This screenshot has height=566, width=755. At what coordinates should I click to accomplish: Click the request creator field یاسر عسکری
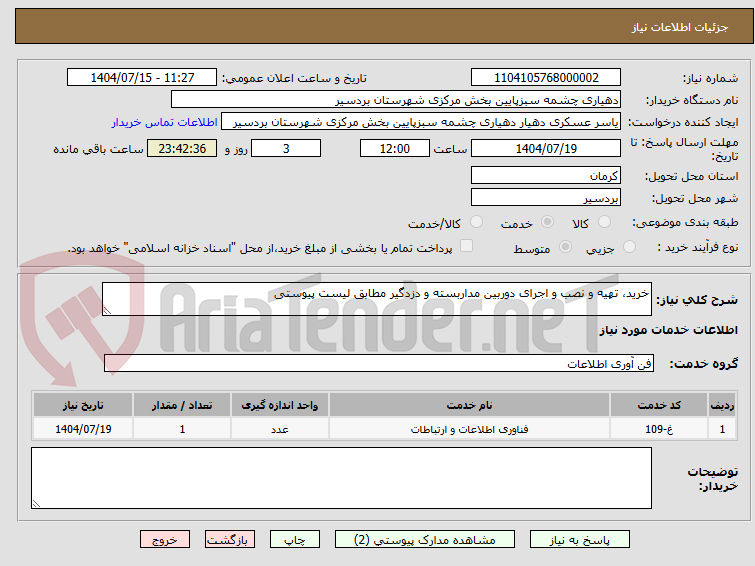pos(421,122)
